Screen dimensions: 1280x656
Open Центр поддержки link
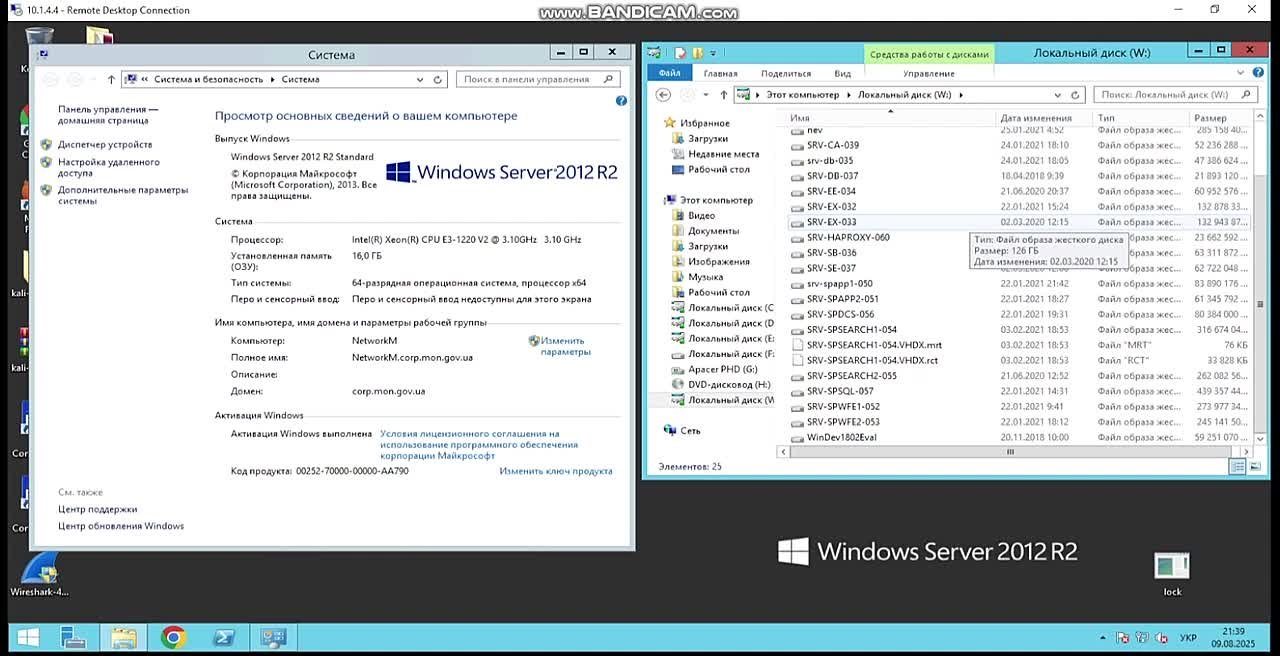97,509
